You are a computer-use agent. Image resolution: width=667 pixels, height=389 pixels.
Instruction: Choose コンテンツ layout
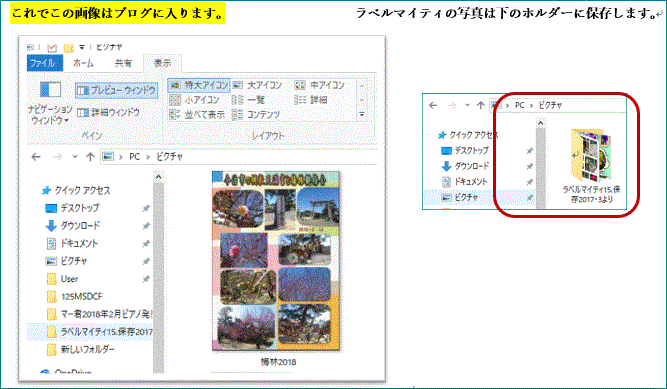coord(256,114)
